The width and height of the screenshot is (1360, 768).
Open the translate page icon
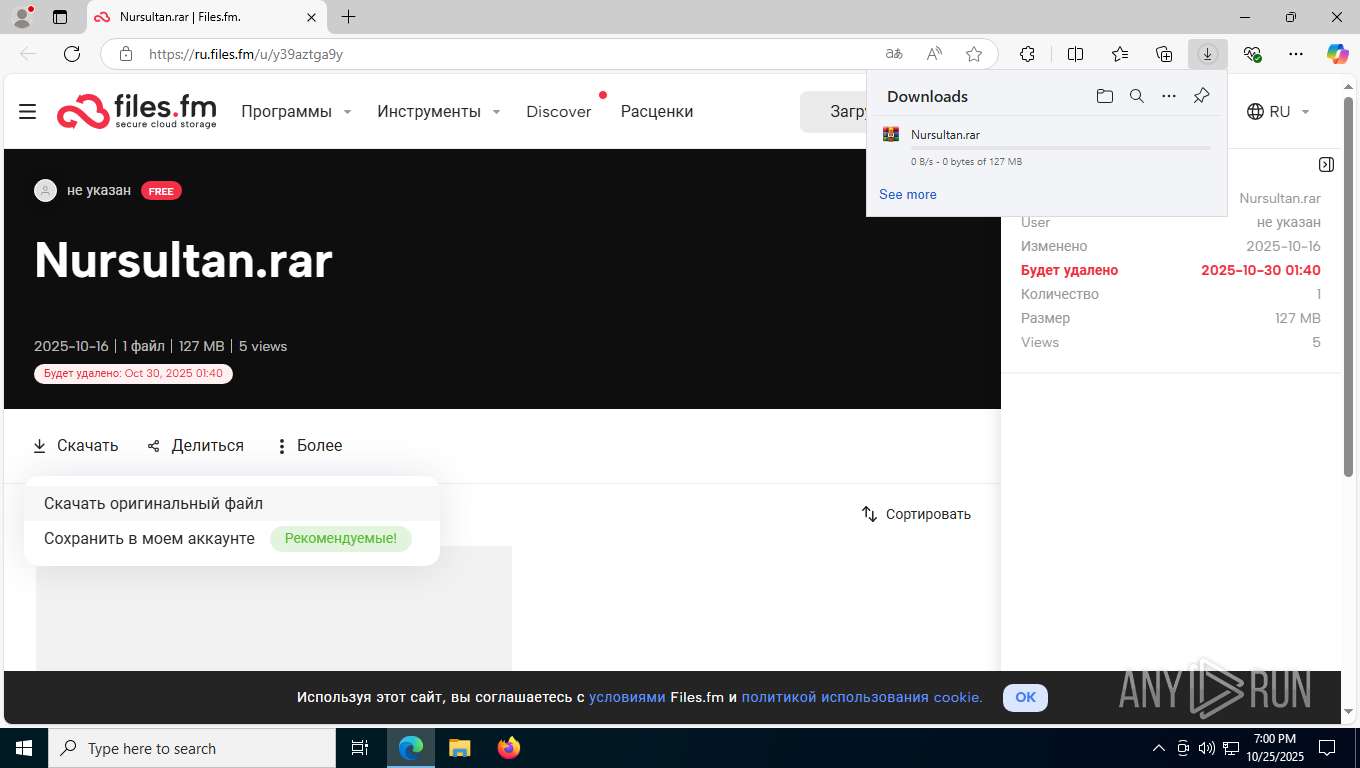coord(894,54)
